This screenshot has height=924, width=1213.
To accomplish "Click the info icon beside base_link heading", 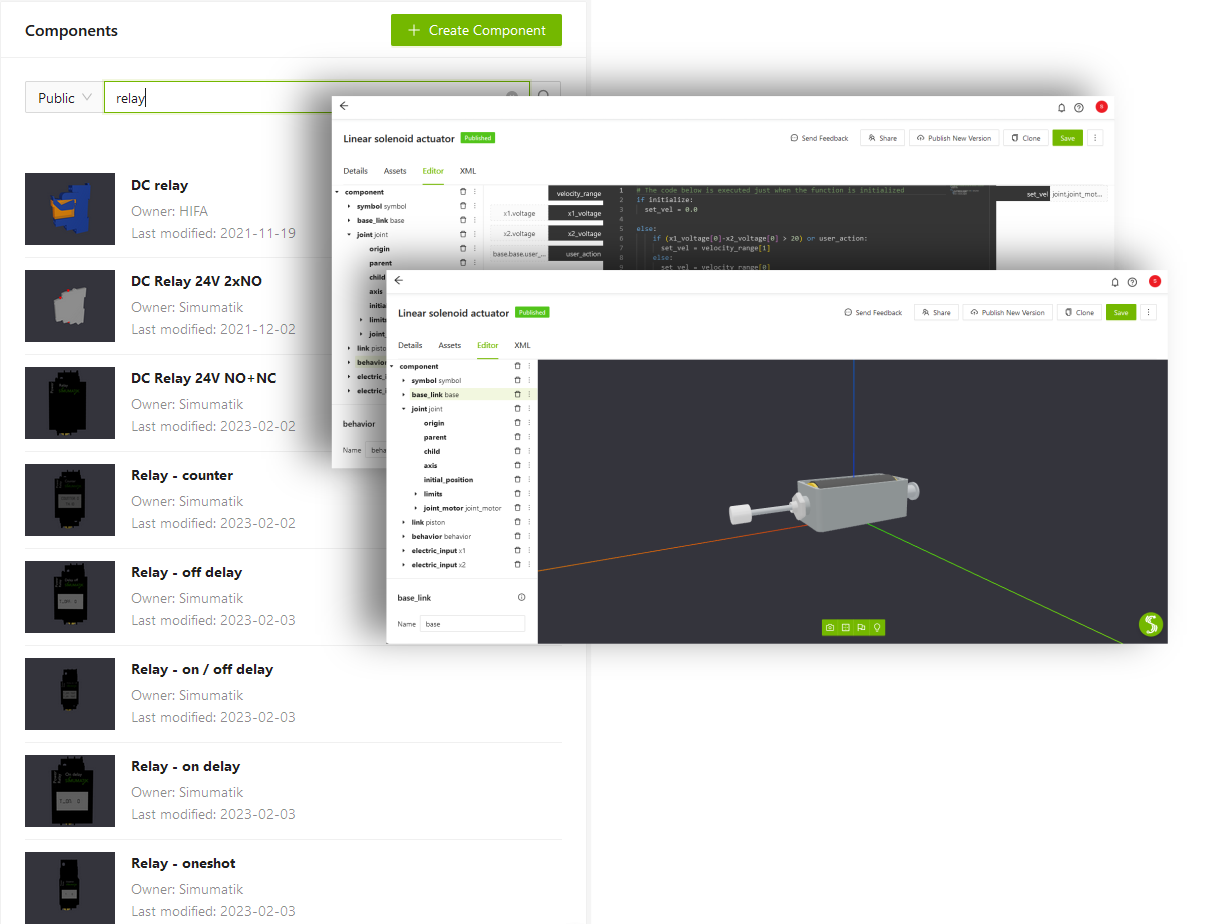I will point(521,597).
